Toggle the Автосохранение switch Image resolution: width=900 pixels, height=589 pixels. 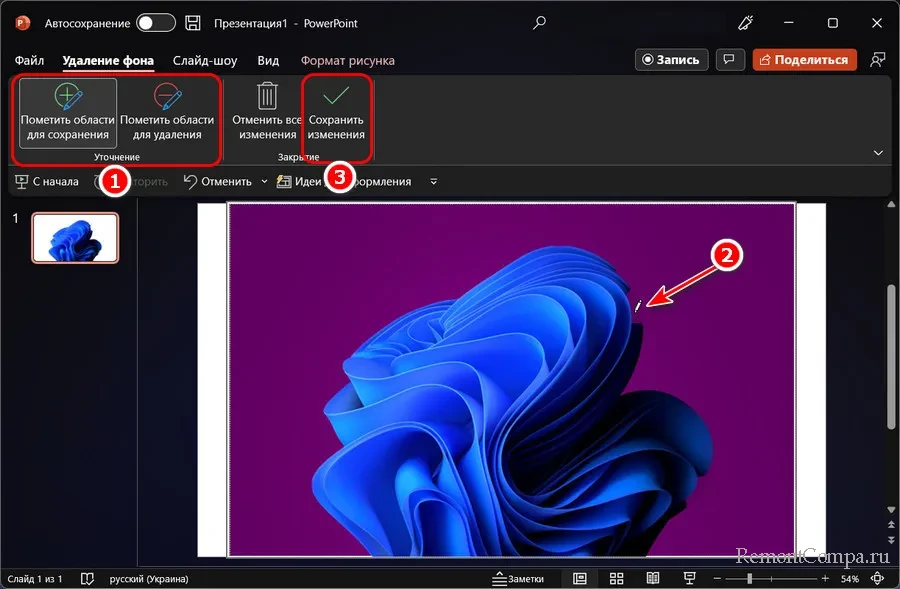click(x=156, y=23)
